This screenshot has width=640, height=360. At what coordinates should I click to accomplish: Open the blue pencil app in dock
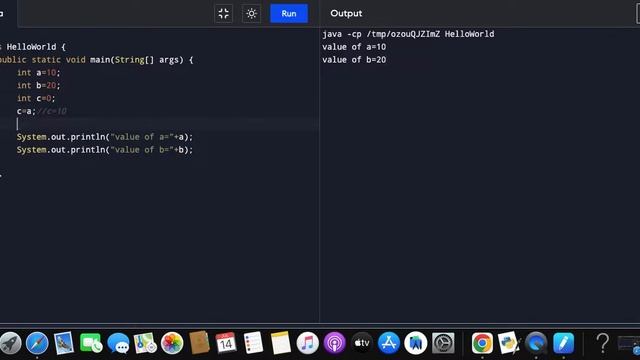click(563, 343)
